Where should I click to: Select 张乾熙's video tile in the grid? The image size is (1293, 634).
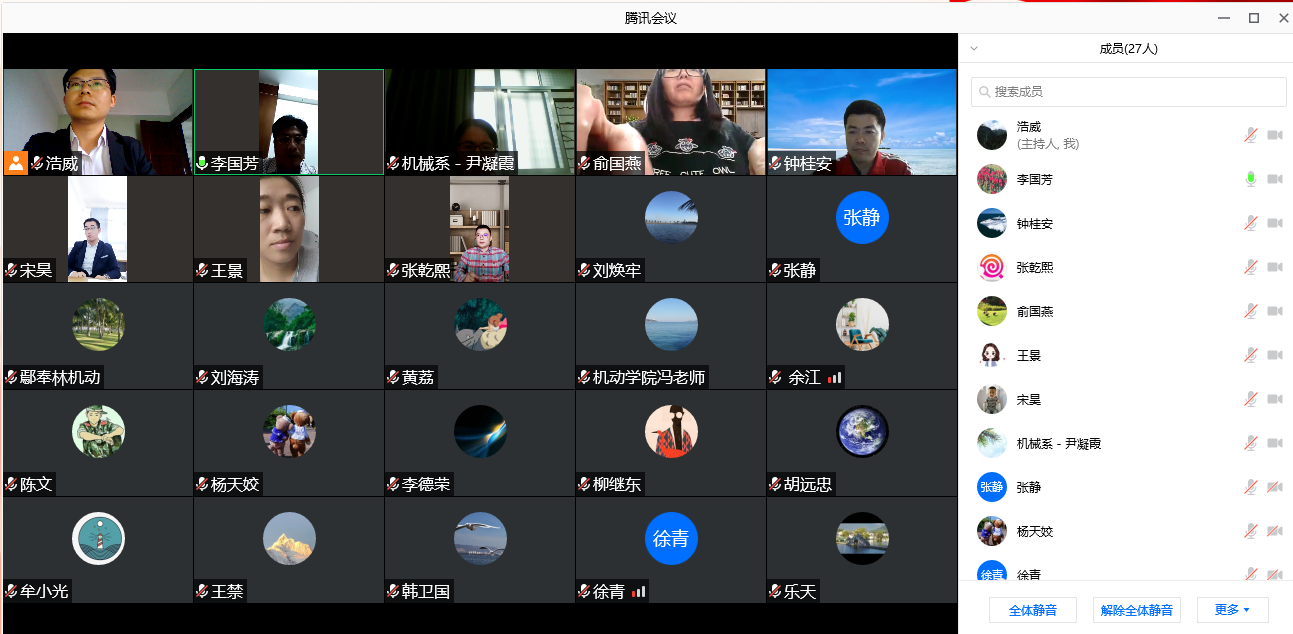(480, 230)
